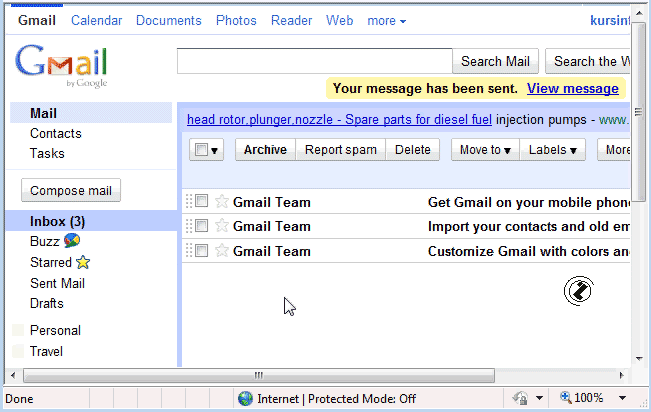Open the Buzz folder
This screenshot has height=412, width=651.
pos(45,241)
